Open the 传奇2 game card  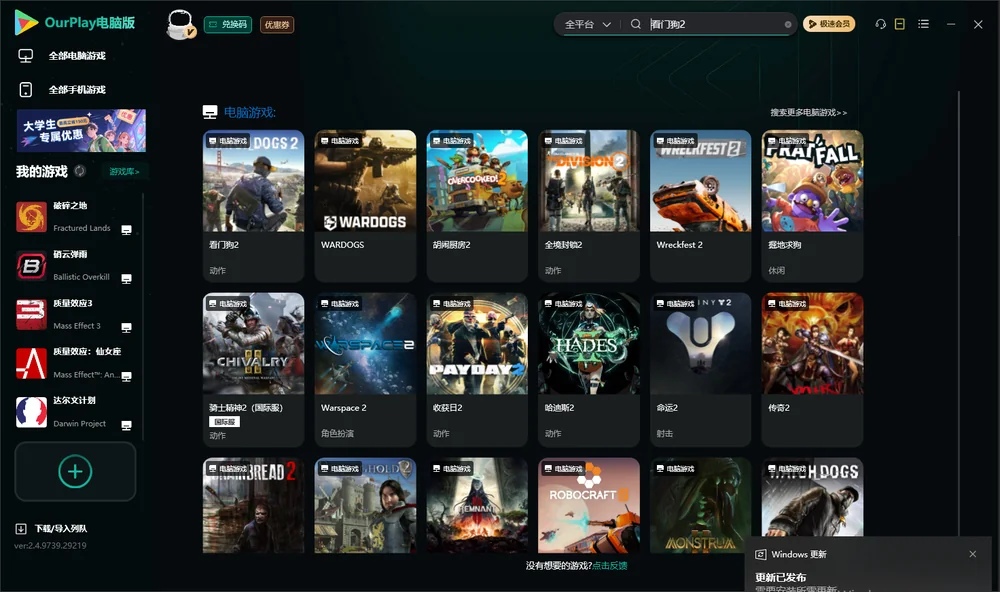click(x=812, y=369)
